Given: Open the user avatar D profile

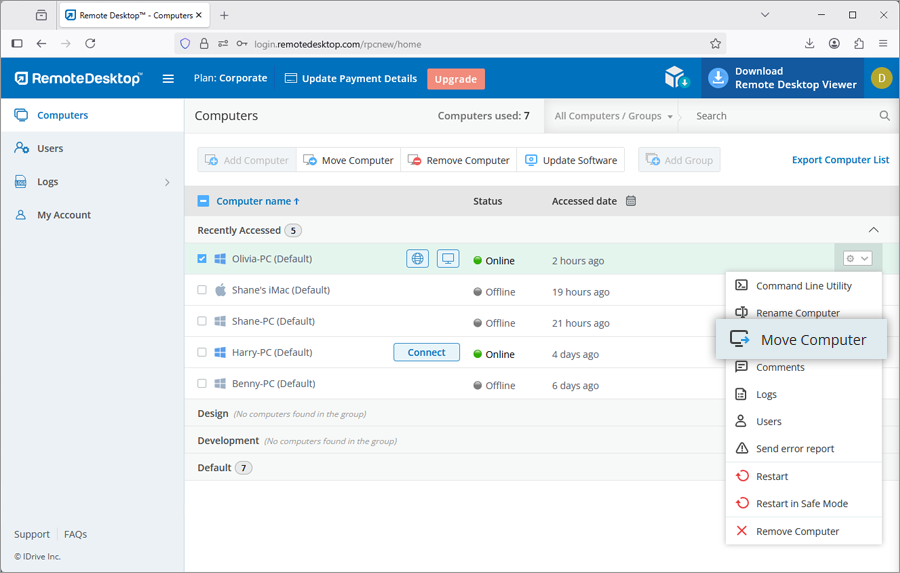Looking at the screenshot, I should (881, 78).
